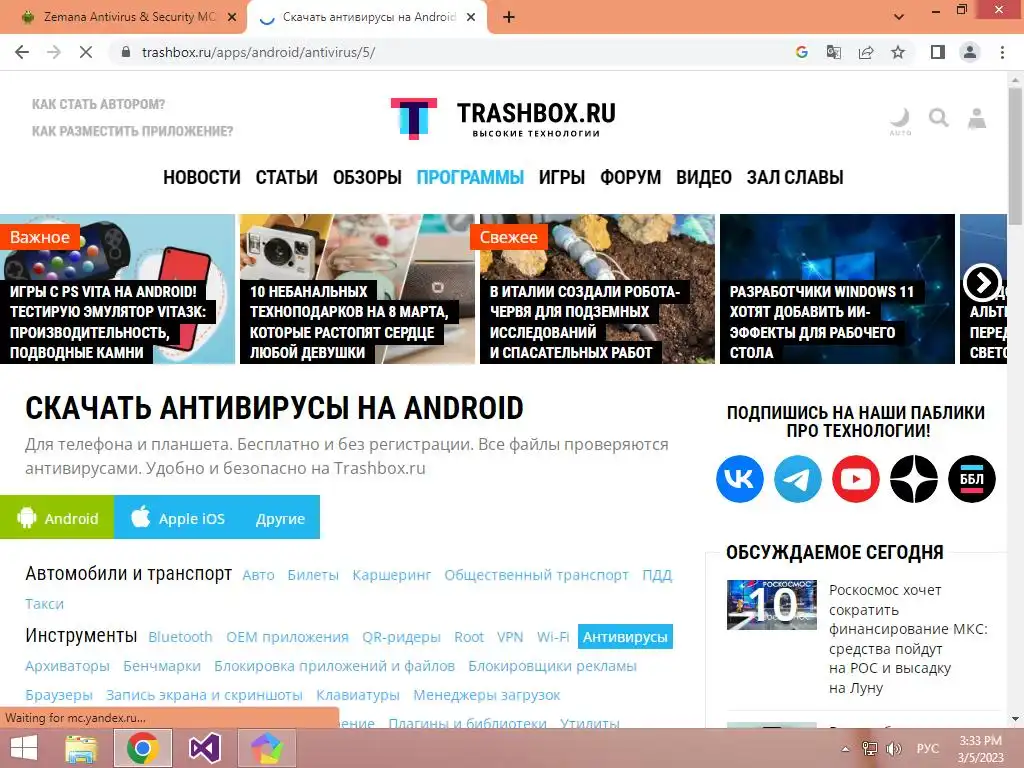Open the site search magnifier icon

tap(938, 118)
